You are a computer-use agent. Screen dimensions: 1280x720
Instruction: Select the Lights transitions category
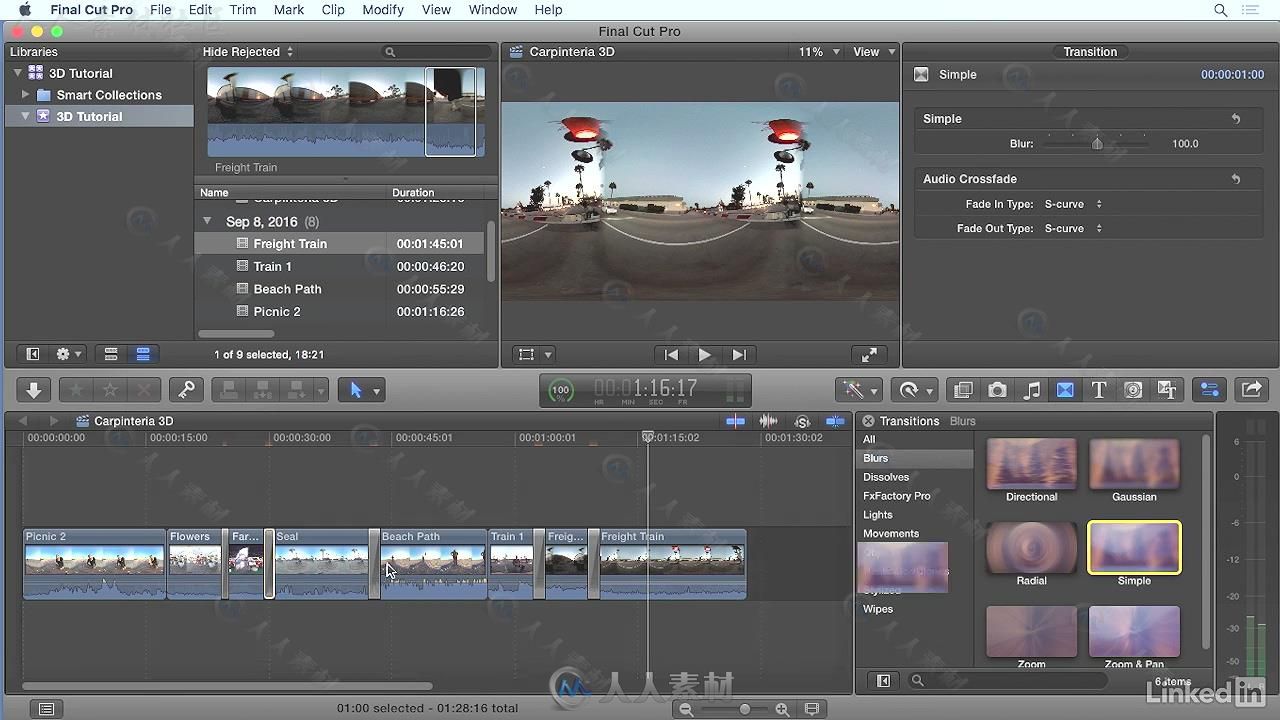point(878,515)
